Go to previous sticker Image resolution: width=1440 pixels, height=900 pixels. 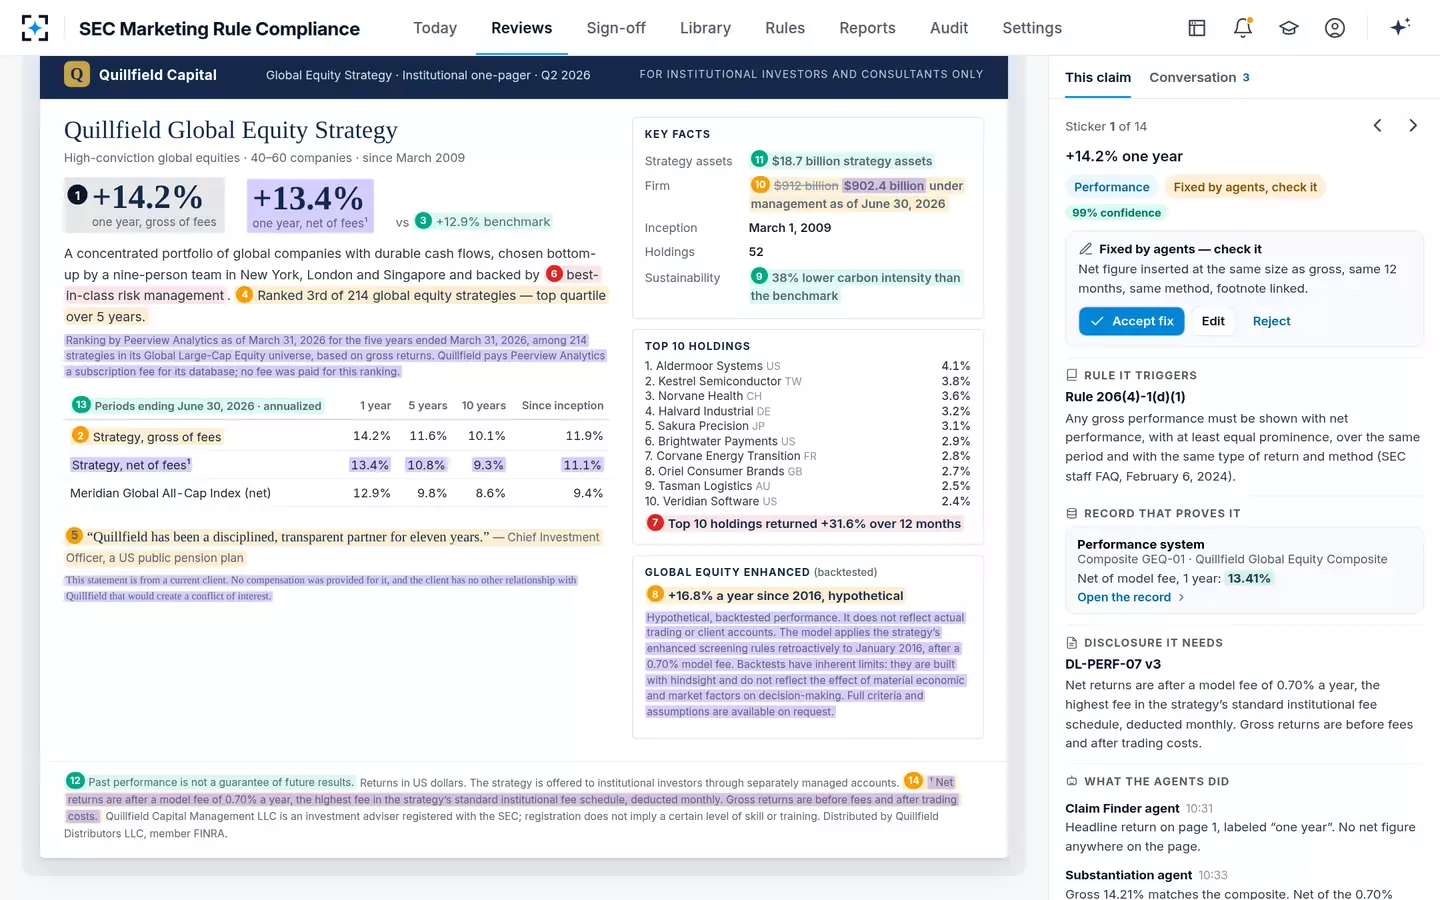[x=1377, y=126]
